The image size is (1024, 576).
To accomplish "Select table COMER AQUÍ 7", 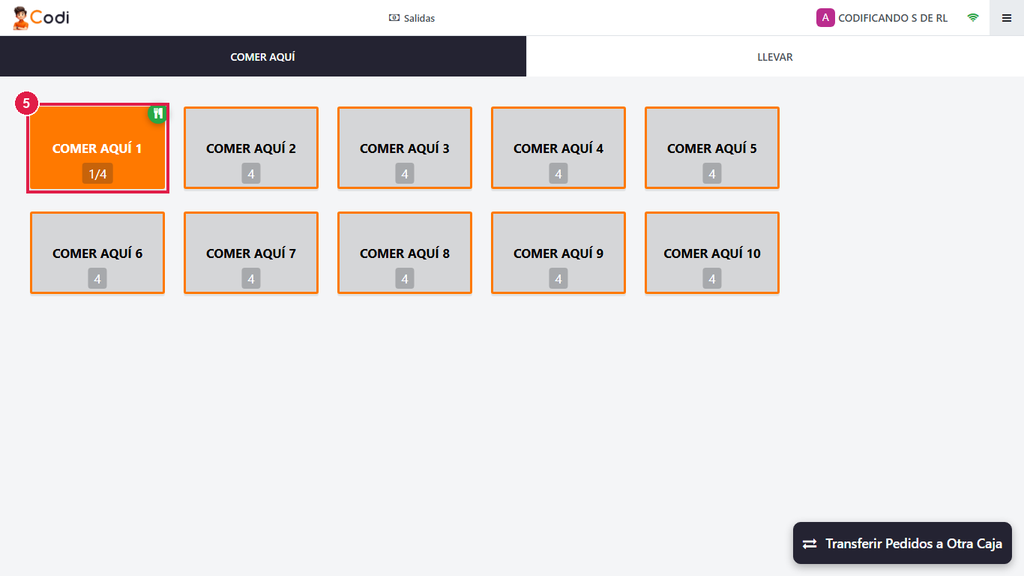I will 251,253.
